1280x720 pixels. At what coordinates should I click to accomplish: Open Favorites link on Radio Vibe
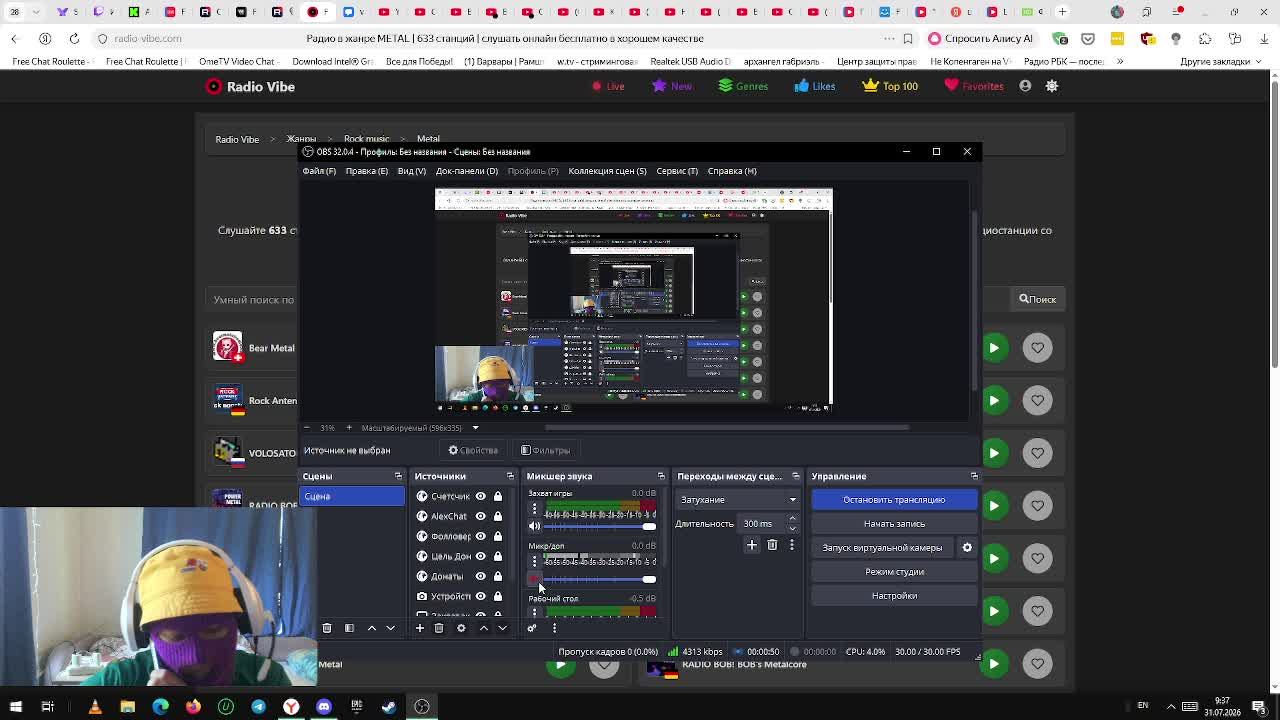[974, 86]
